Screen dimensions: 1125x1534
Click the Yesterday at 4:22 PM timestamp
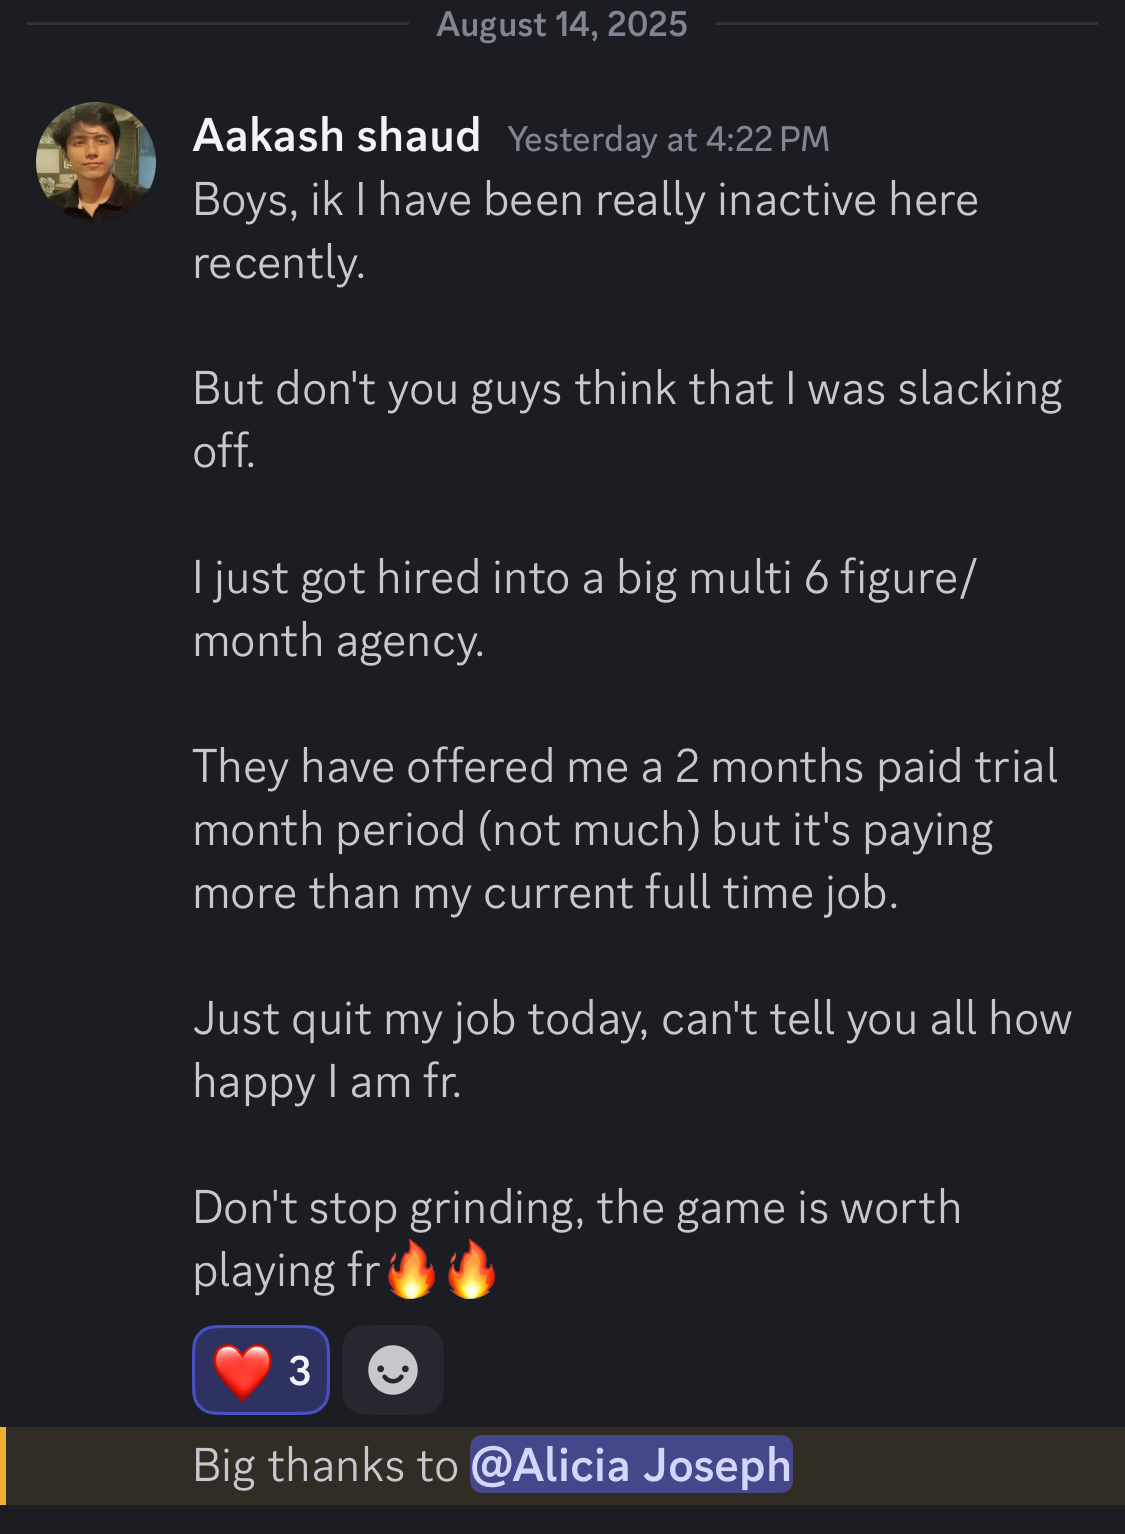pos(669,139)
